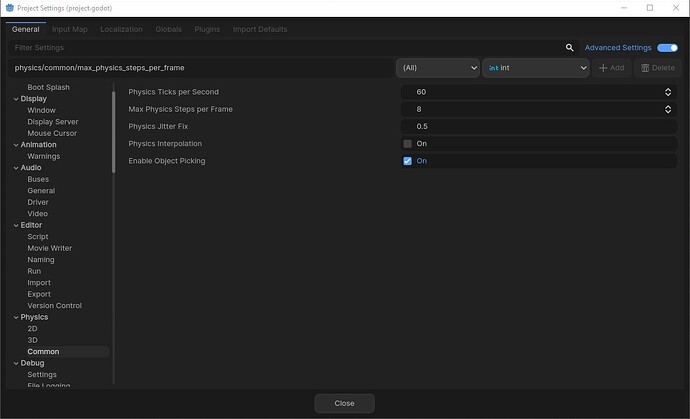This screenshot has height=419, width=690.
Task: Collapse the Editor tree section
Action: click(x=16, y=225)
